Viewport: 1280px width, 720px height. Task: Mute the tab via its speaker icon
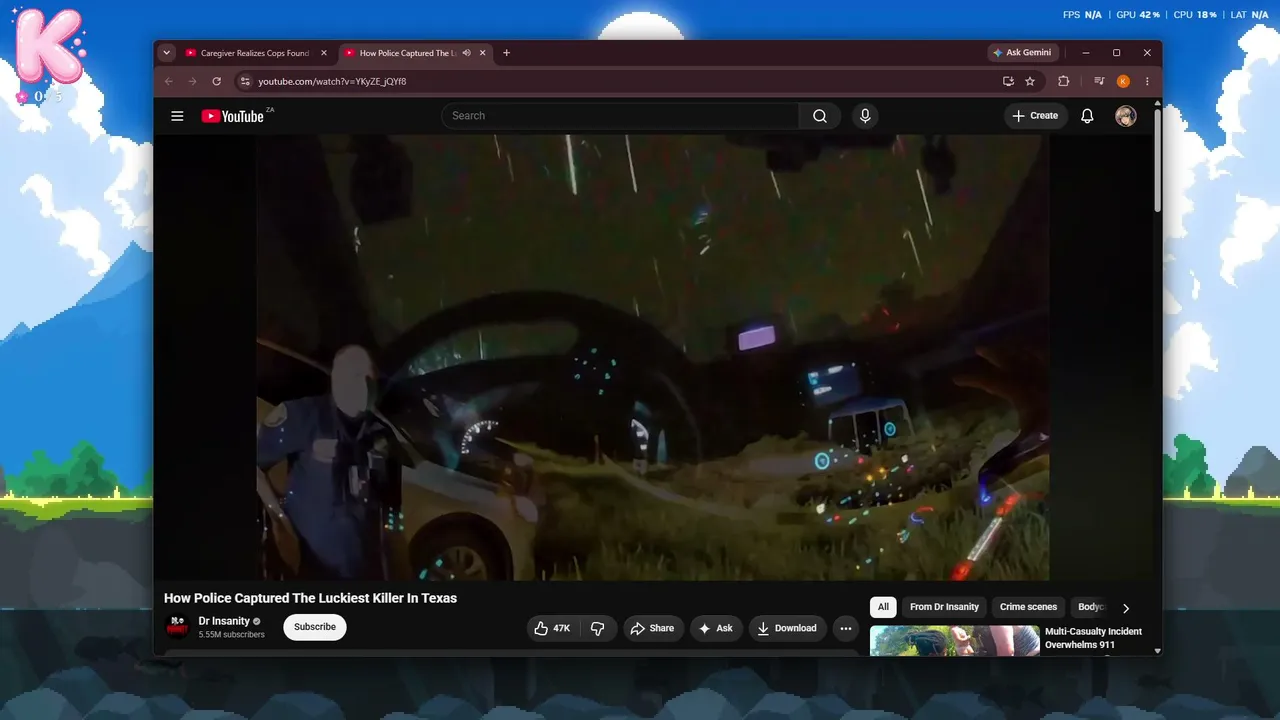pyautogui.click(x=466, y=53)
